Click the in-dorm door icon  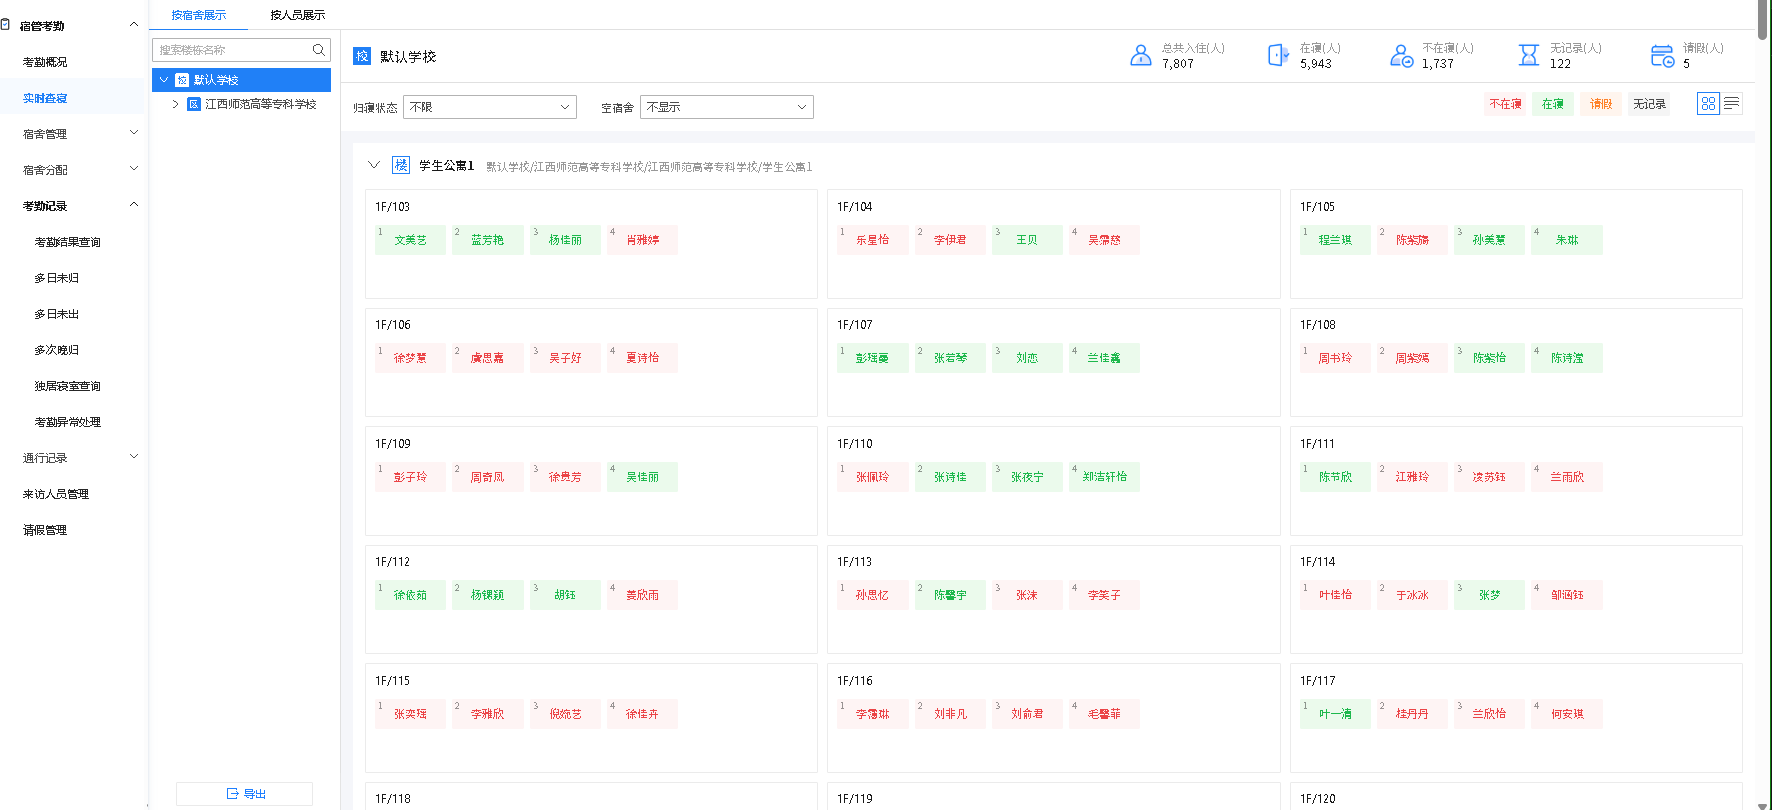[x=1278, y=56]
